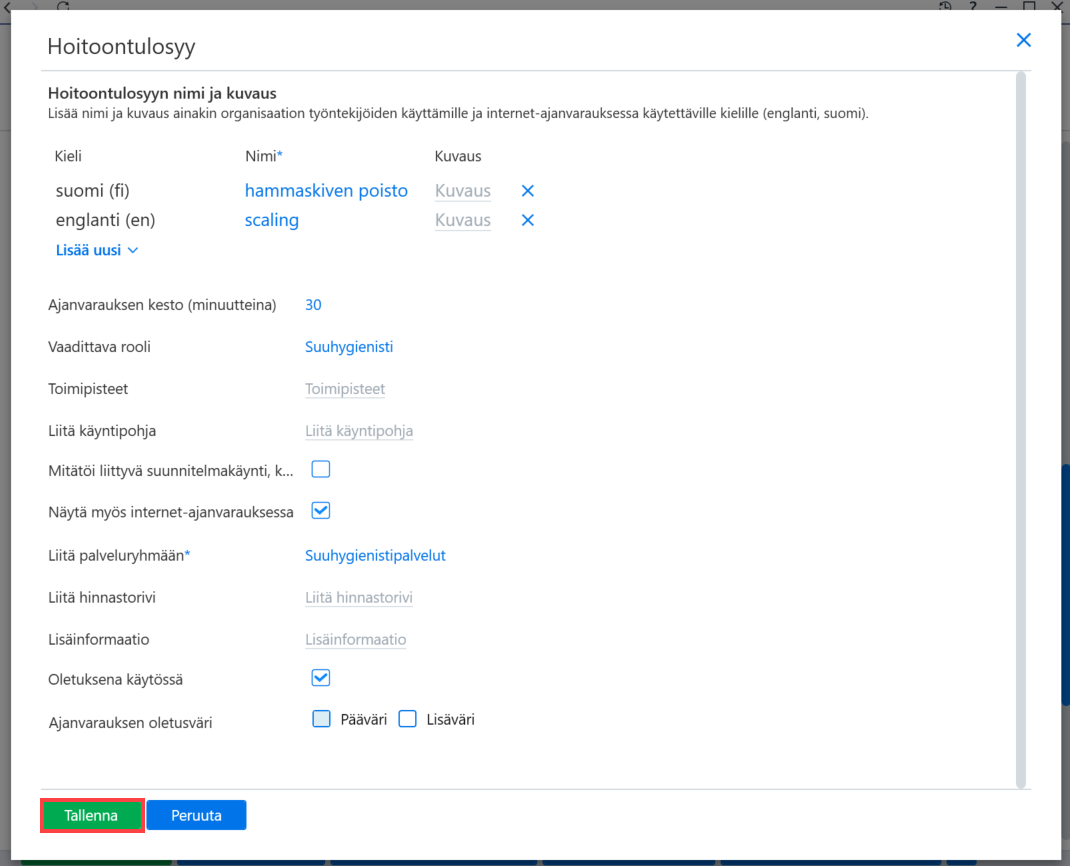Screen dimensions: 1070x866
Task: Remove the suomi (fi) language row
Action: click(527, 191)
